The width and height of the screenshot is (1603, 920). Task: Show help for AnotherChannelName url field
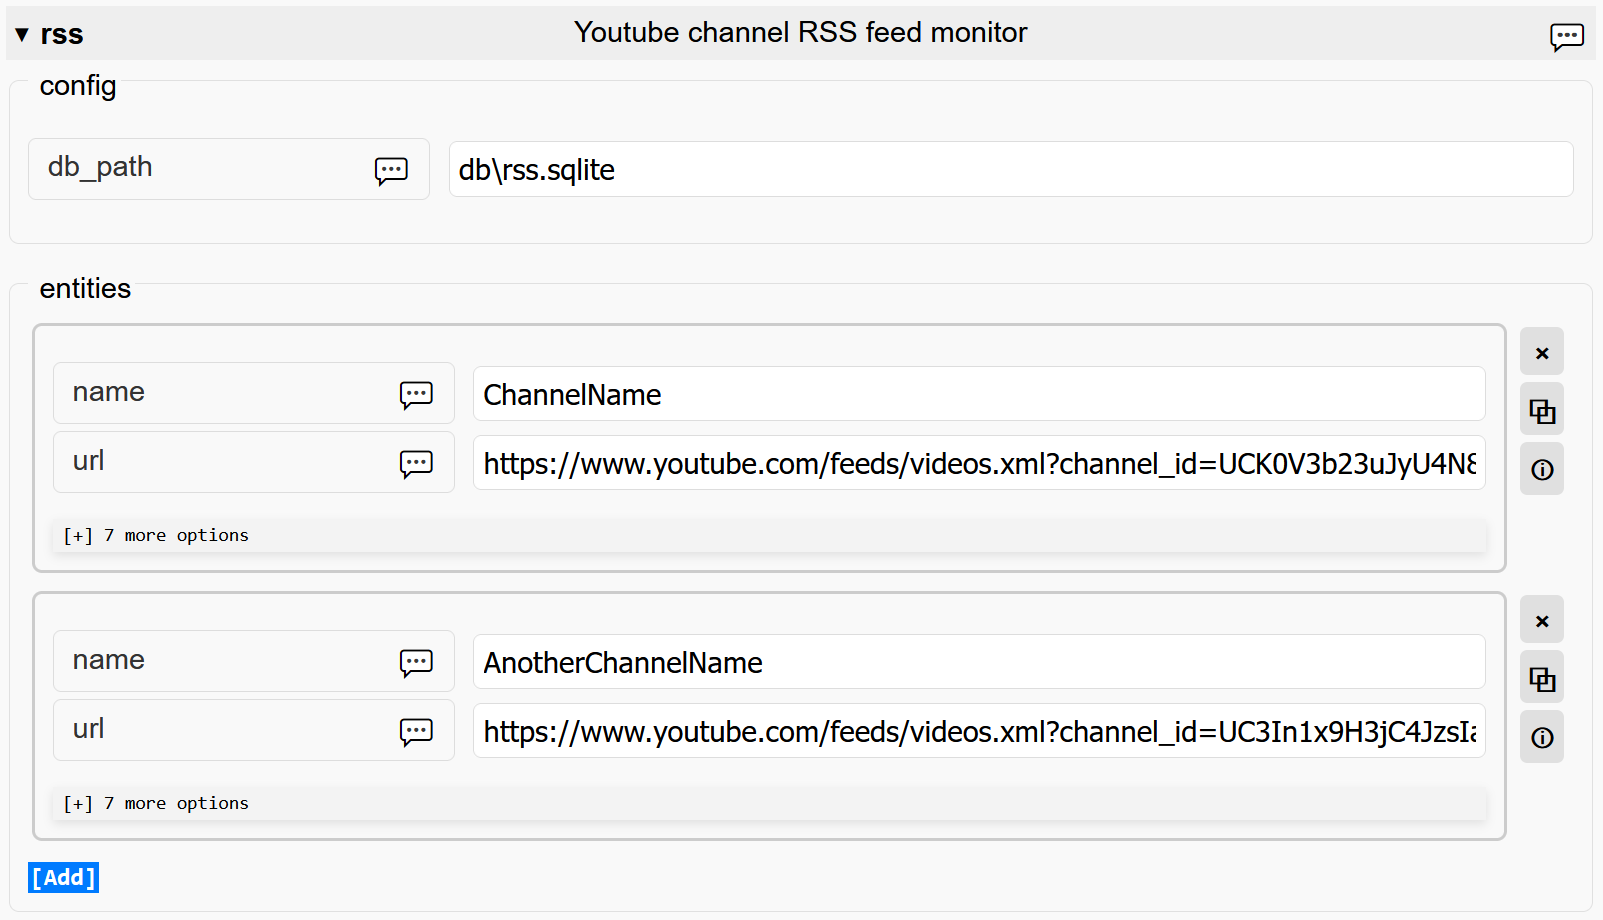(x=416, y=731)
